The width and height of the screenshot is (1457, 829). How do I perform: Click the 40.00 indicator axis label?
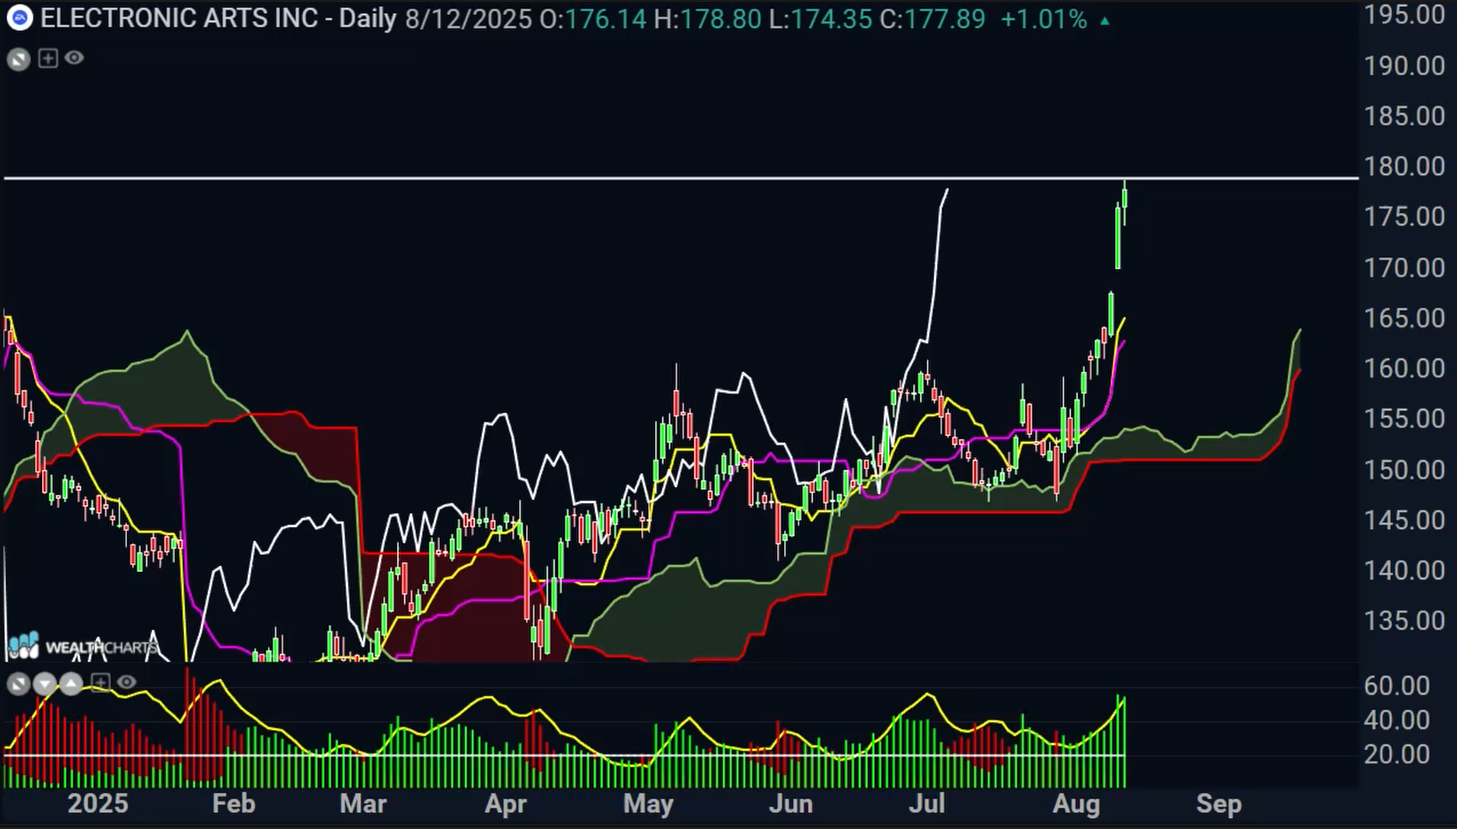(1397, 720)
